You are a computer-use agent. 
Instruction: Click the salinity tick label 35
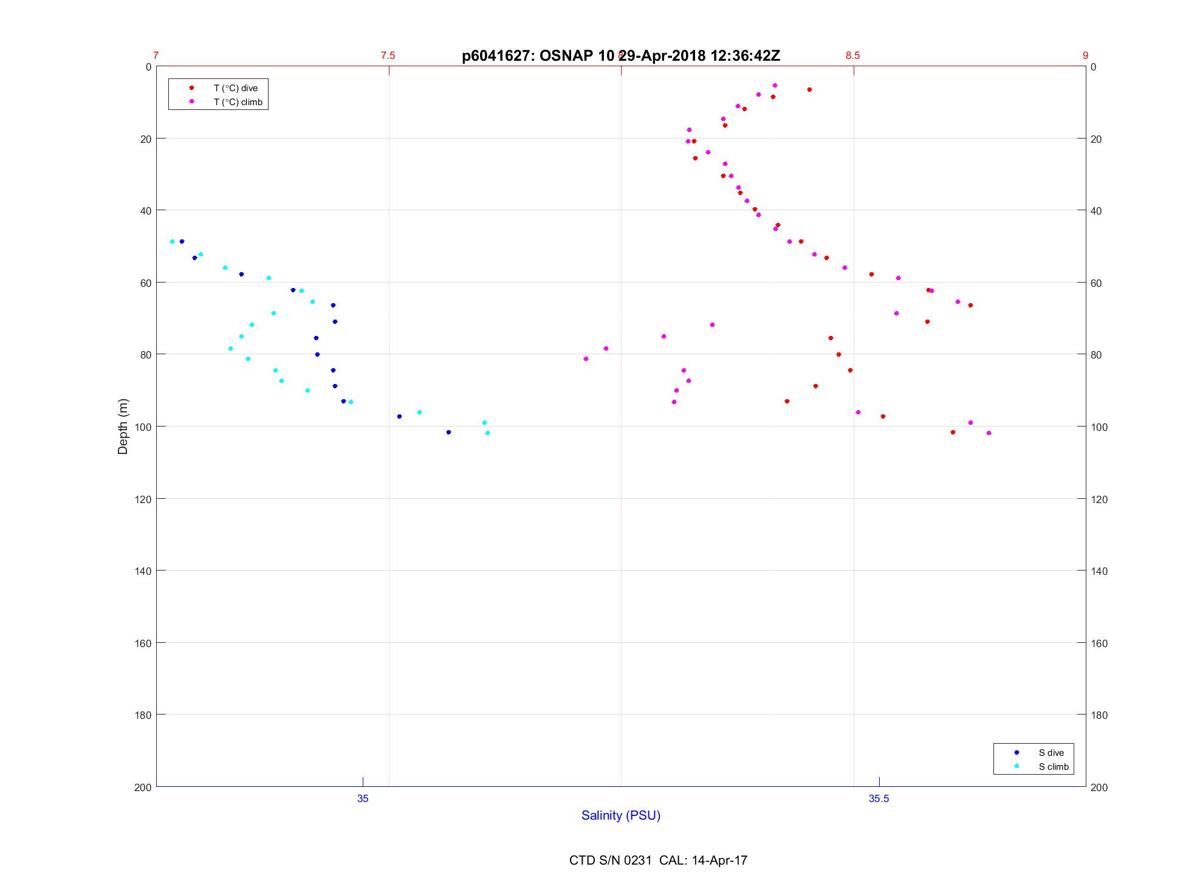pos(363,798)
